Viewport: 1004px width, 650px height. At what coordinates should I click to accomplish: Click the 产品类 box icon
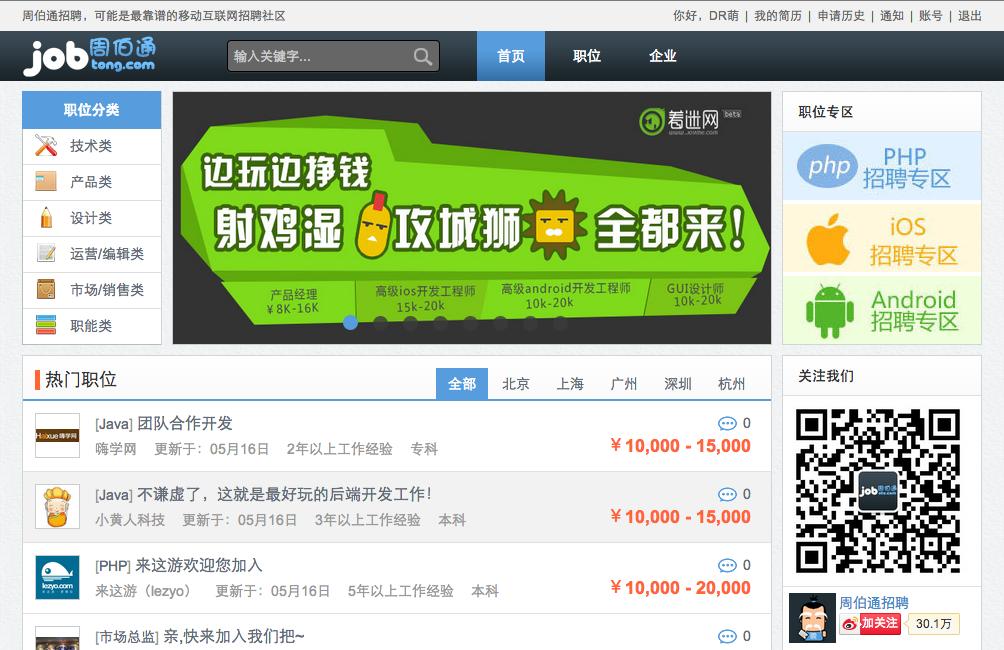pos(46,182)
